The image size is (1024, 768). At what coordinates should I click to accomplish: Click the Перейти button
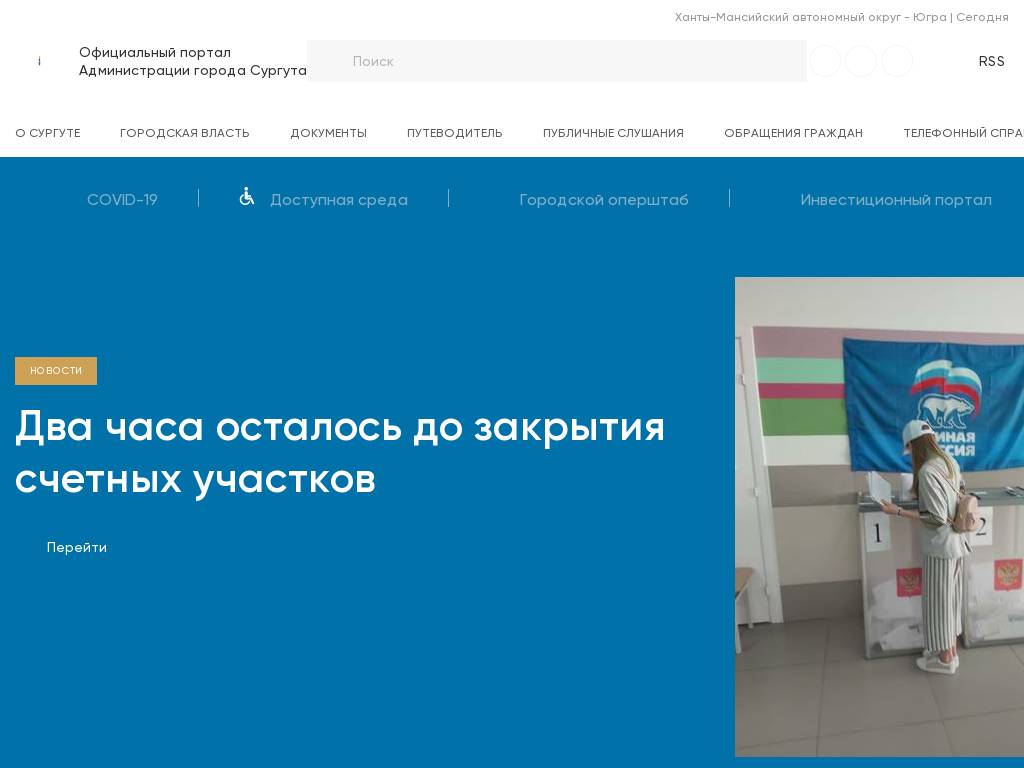(76, 547)
